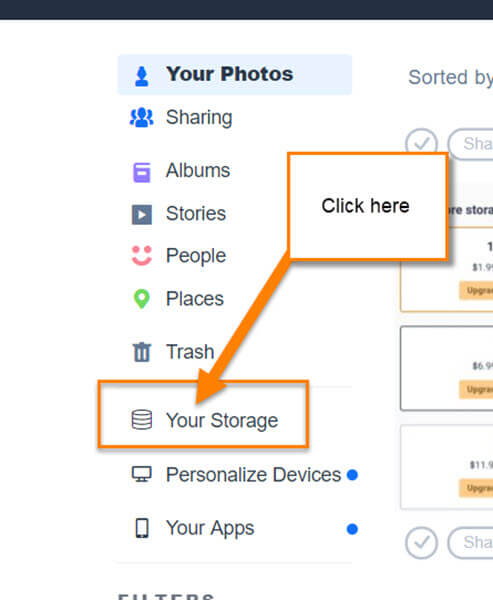
Task: Select the Your Apps phone icon
Action: [142, 528]
